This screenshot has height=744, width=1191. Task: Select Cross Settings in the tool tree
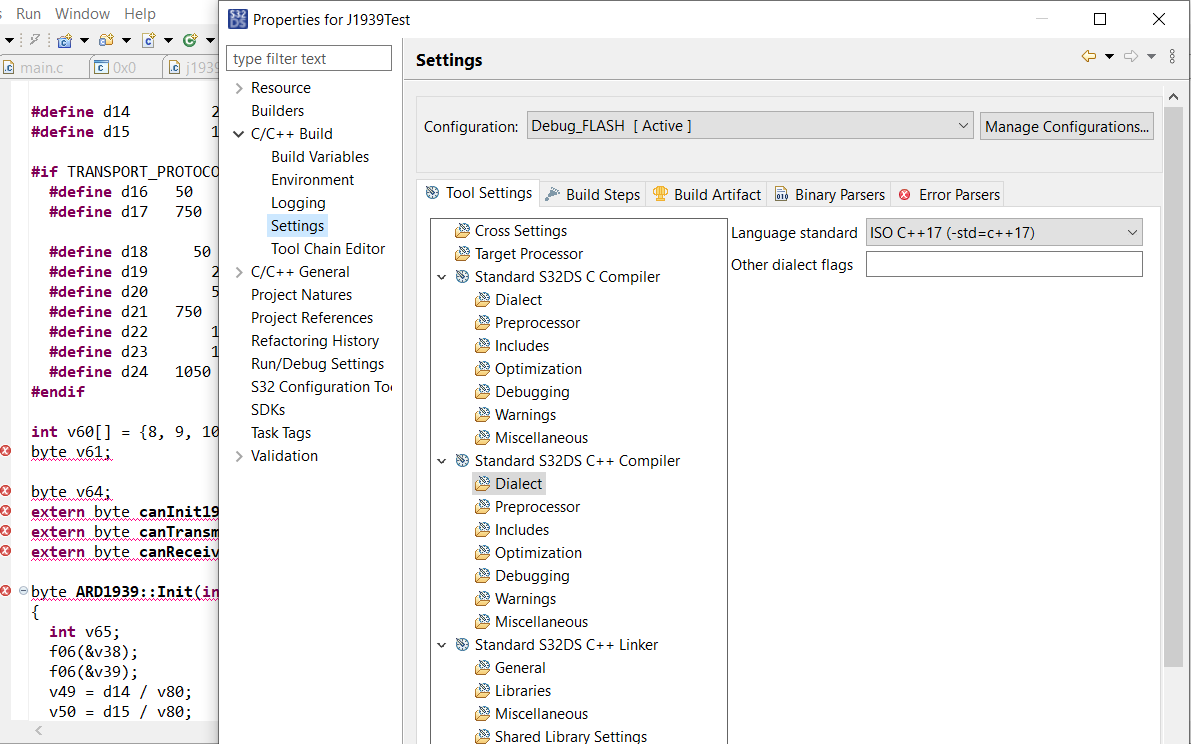click(x=520, y=231)
